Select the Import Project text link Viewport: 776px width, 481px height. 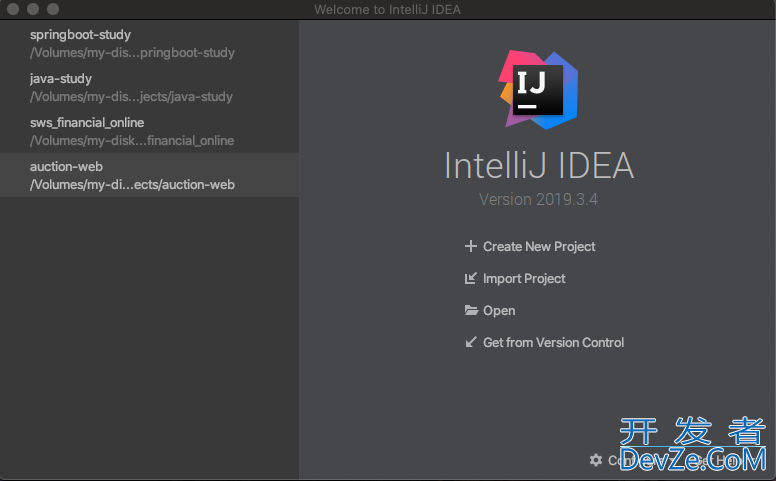coord(524,279)
